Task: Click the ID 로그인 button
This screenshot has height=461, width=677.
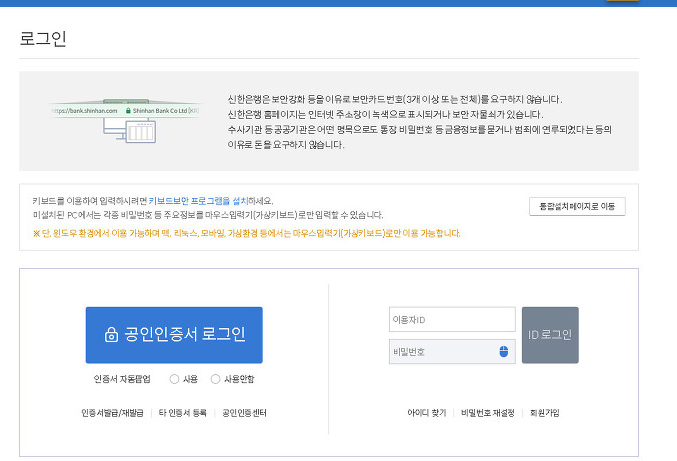Action: (x=550, y=335)
